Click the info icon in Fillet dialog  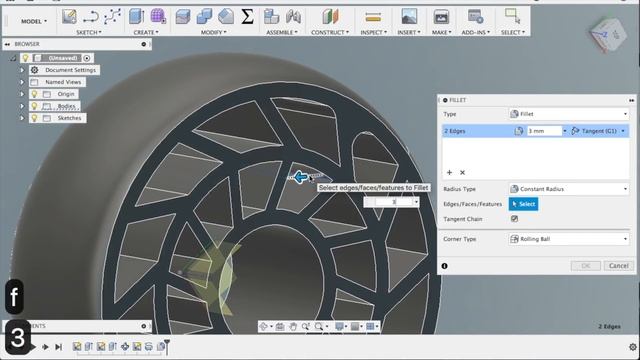coord(444,266)
